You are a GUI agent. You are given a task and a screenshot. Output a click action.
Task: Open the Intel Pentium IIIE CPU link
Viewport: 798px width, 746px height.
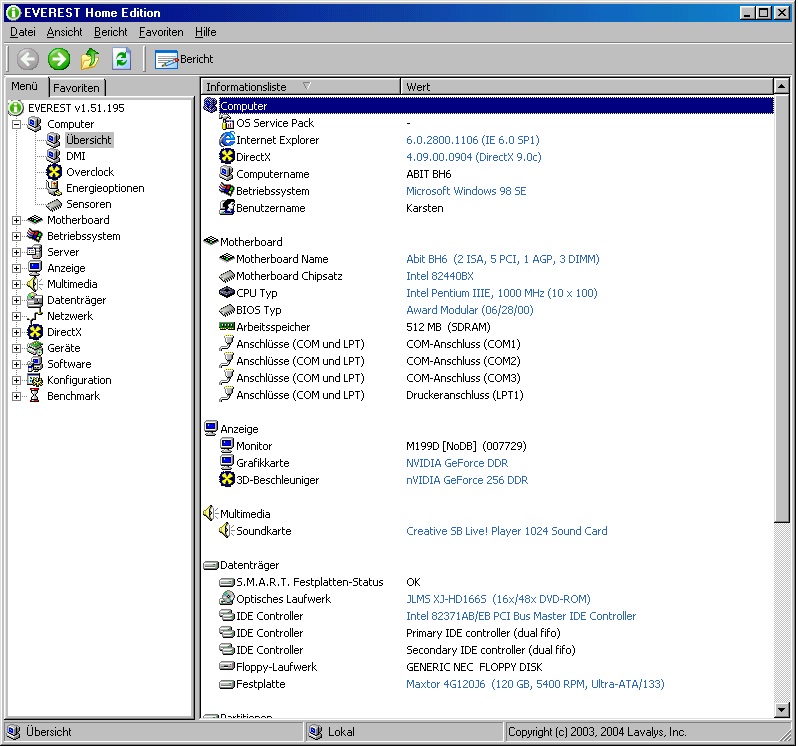click(x=502, y=293)
